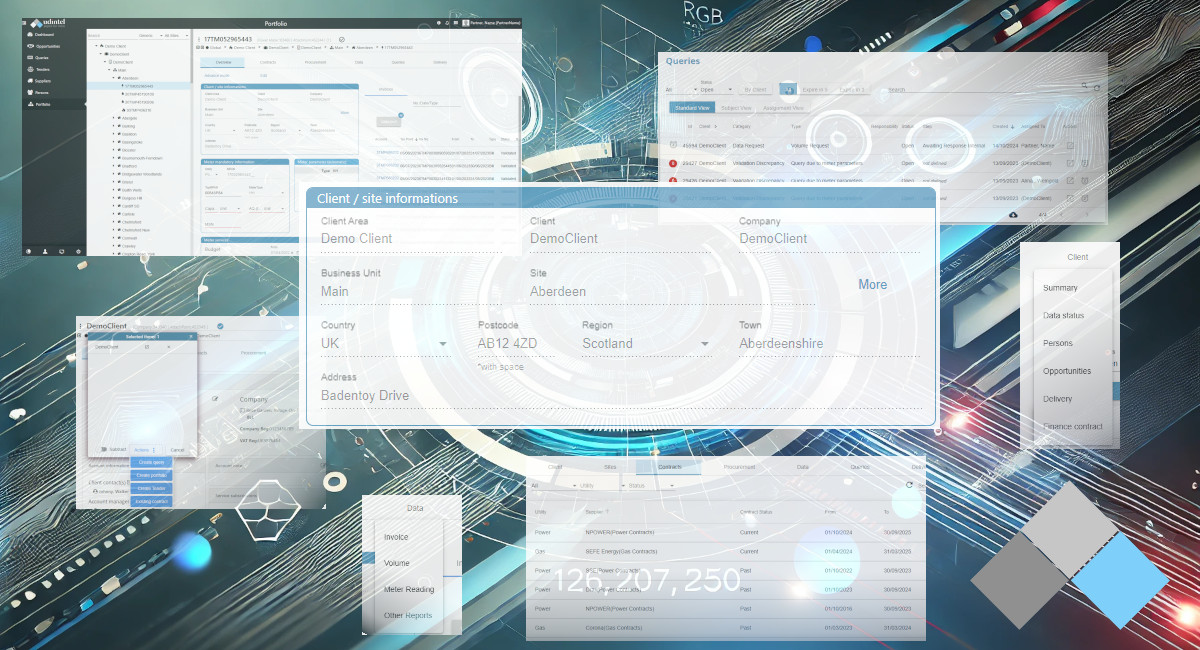
Task: Click the More link in Client site informations
Action: click(x=872, y=285)
